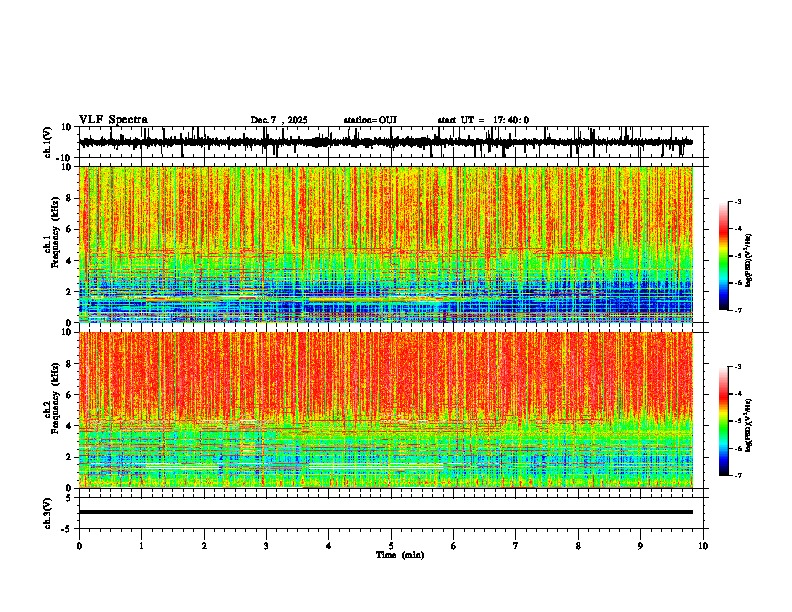The height and width of the screenshot is (612, 792).
Task: Click the ch.2 colorbar PSD unit label
Action: coord(749,425)
